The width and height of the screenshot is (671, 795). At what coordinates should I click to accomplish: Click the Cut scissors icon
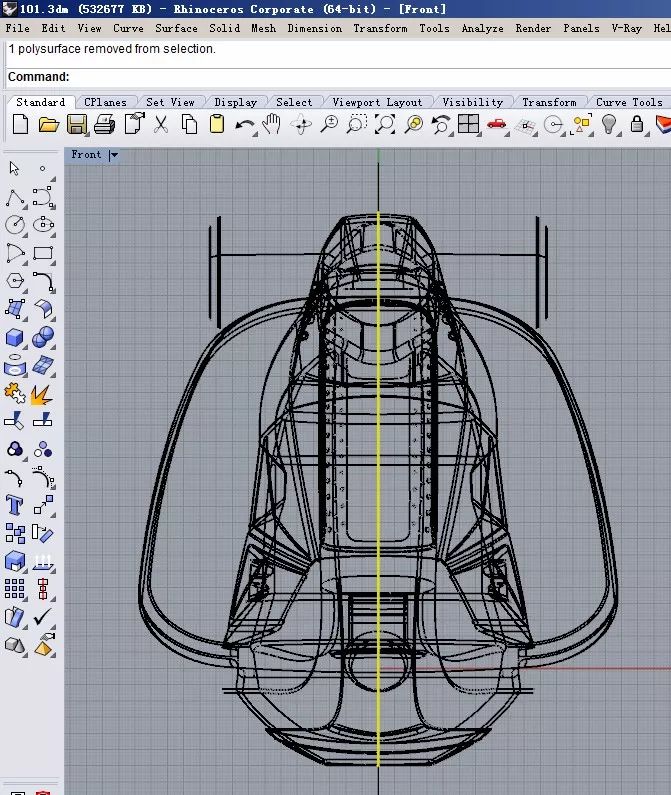(x=161, y=125)
